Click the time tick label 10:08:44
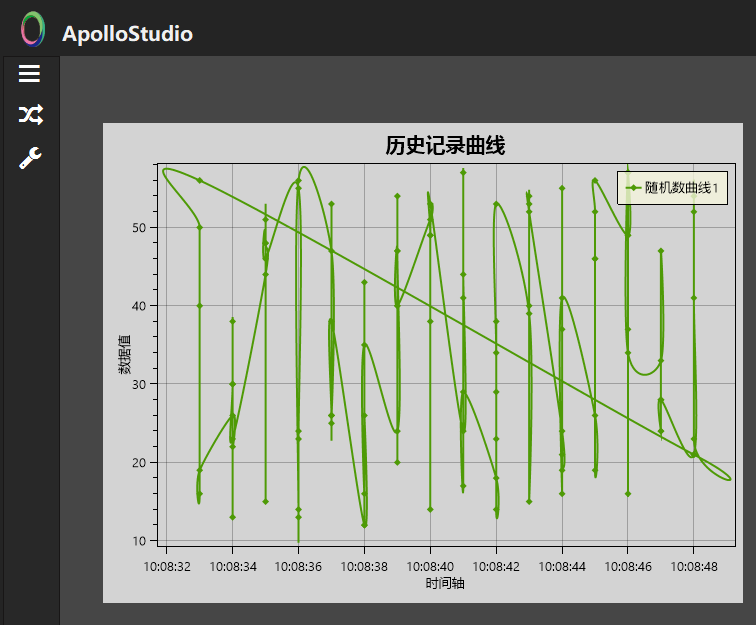 click(x=562, y=567)
